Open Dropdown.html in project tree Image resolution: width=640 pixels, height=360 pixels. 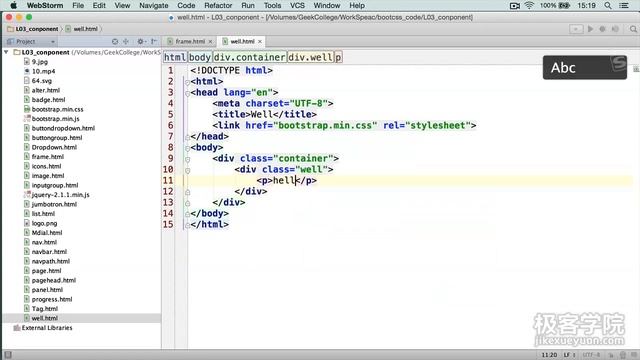coord(54,147)
